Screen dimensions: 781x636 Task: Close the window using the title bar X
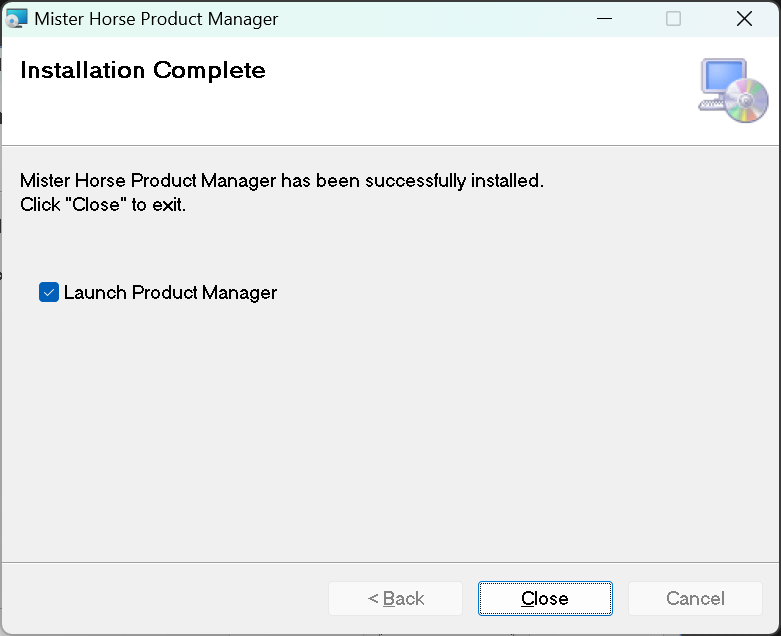pyautogui.click(x=744, y=18)
